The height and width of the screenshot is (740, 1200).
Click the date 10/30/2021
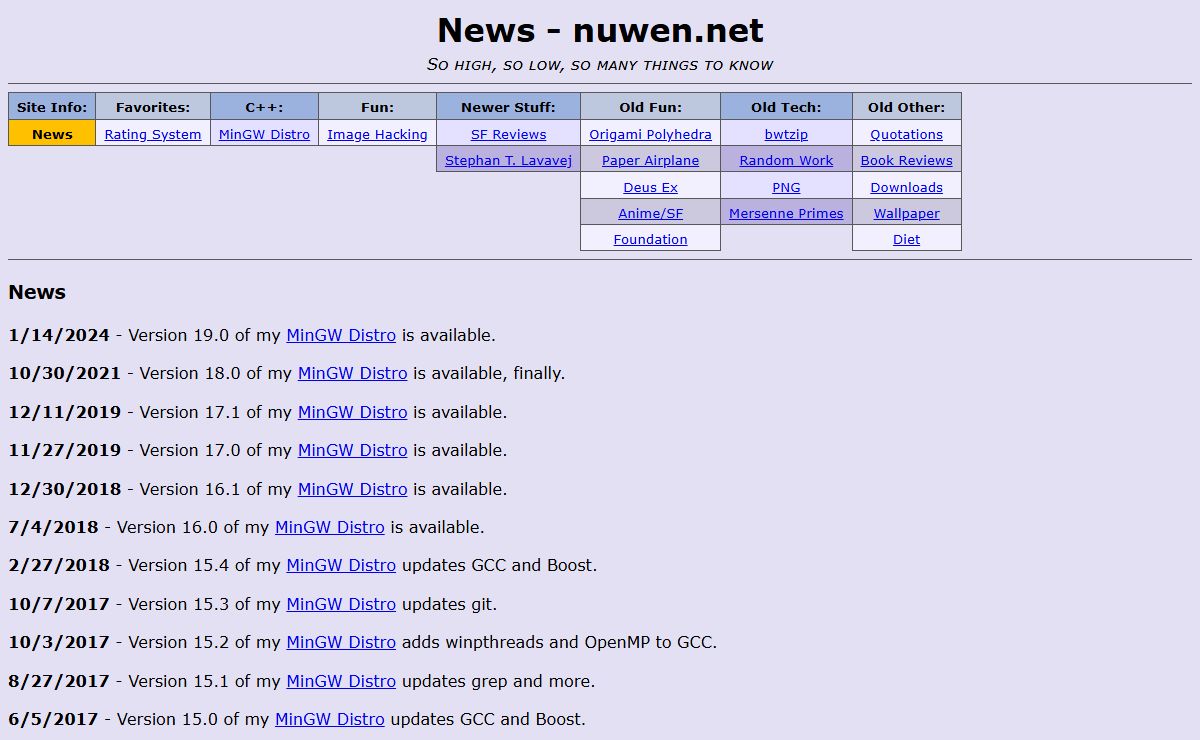pyautogui.click(x=64, y=373)
